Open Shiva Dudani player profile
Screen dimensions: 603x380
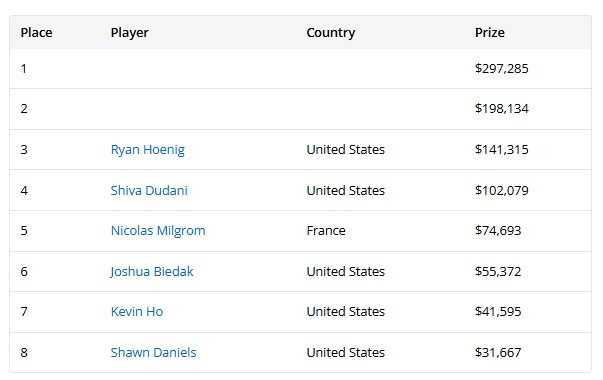click(149, 190)
